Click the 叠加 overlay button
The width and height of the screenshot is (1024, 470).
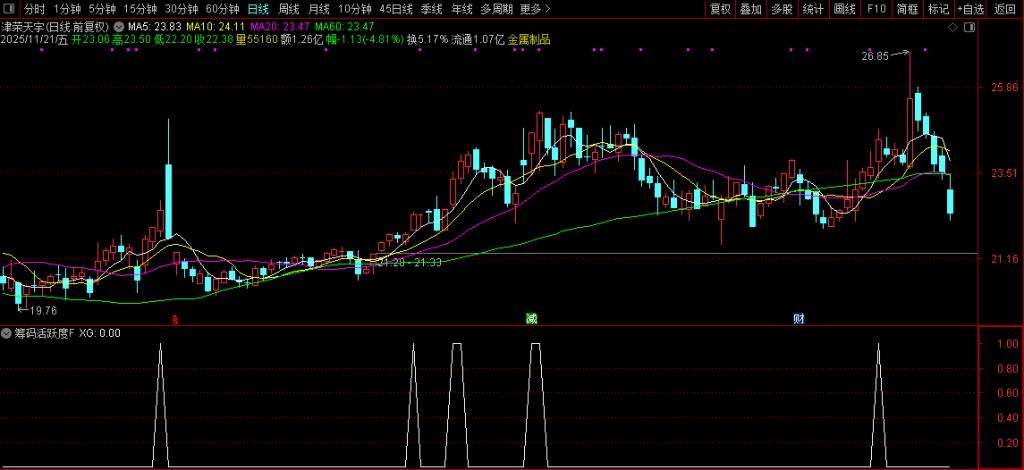751,9
